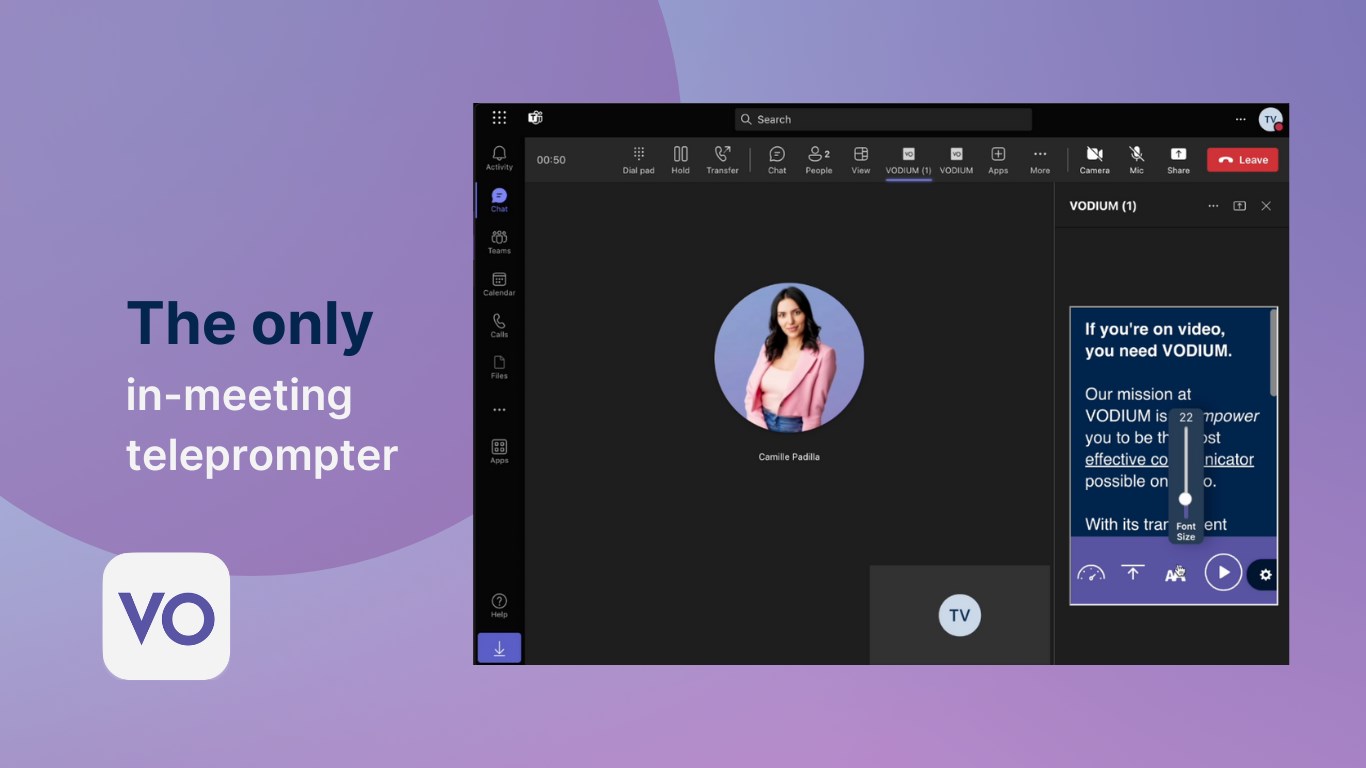Image resolution: width=1366 pixels, height=768 pixels.
Task: Toggle the font size control icon
Action: [1175, 573]
